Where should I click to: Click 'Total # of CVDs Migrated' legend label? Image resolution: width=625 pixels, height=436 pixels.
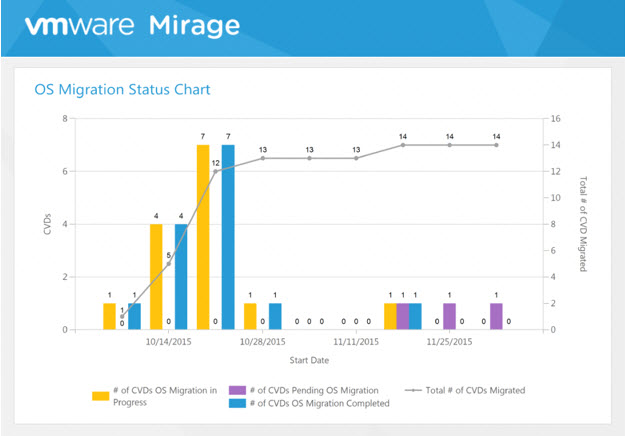475,390
